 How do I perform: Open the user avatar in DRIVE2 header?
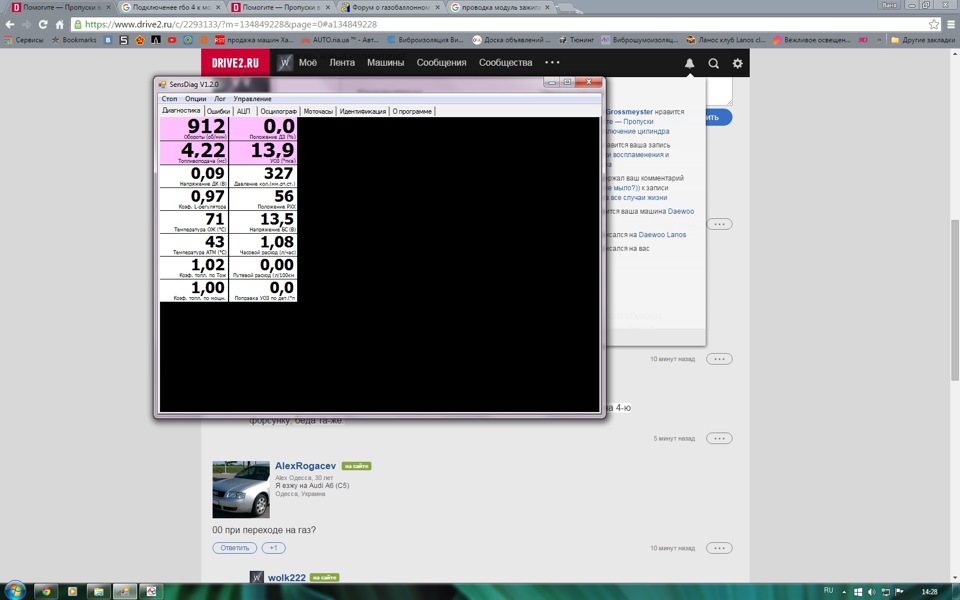[284, 62]
